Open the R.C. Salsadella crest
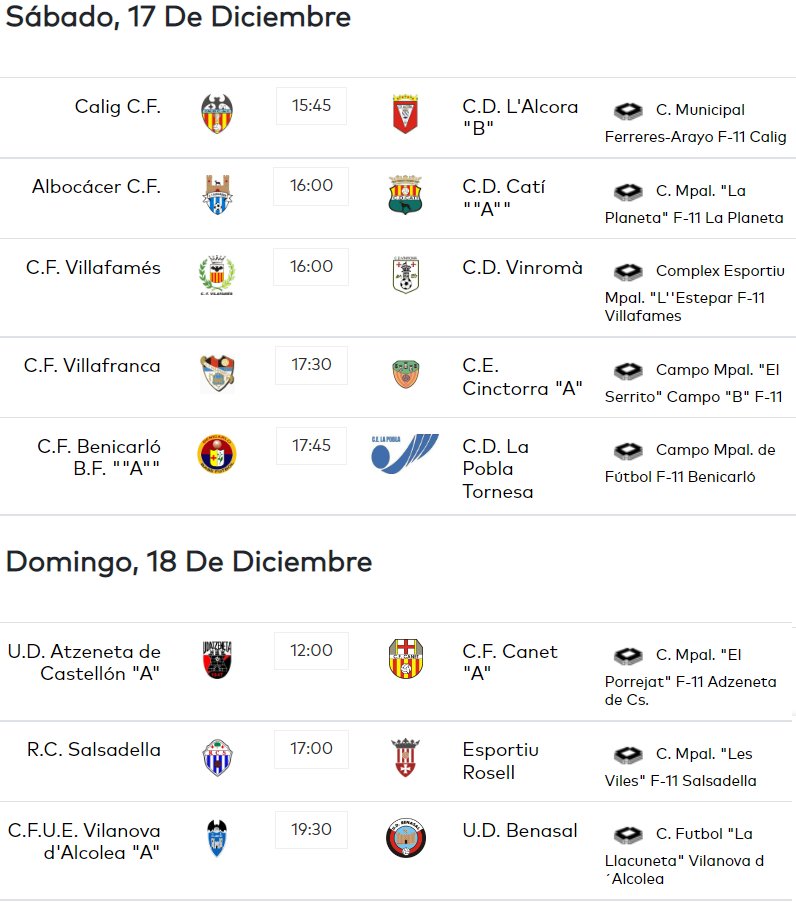 pos(218,757)
